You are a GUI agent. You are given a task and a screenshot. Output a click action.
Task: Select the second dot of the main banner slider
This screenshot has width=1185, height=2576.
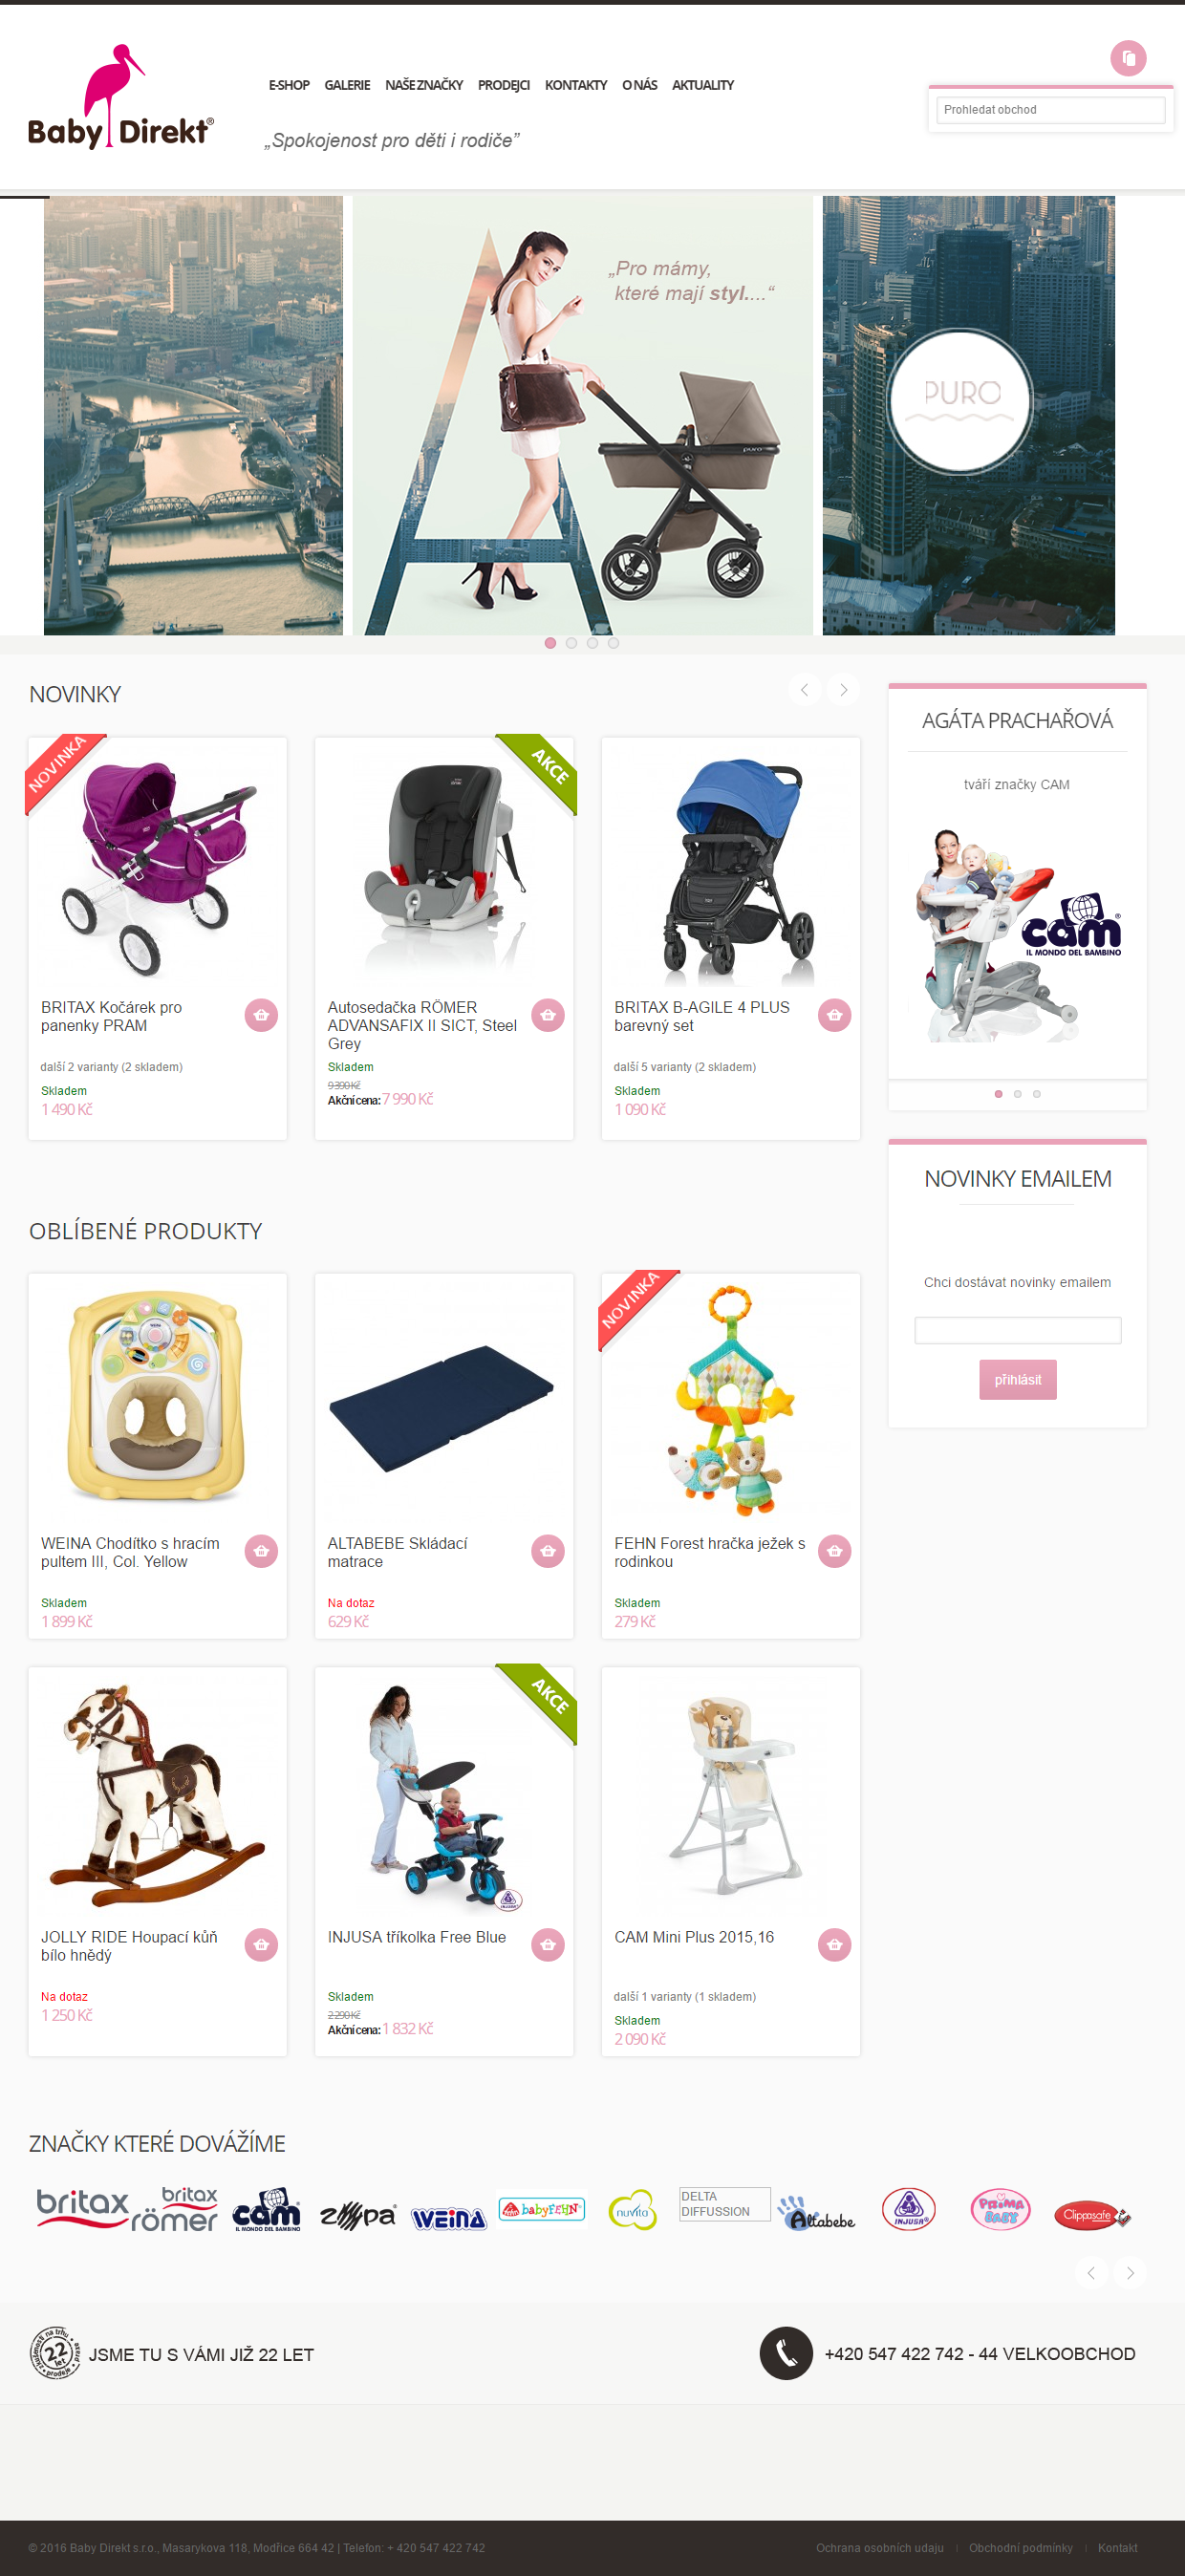point(571,643)
